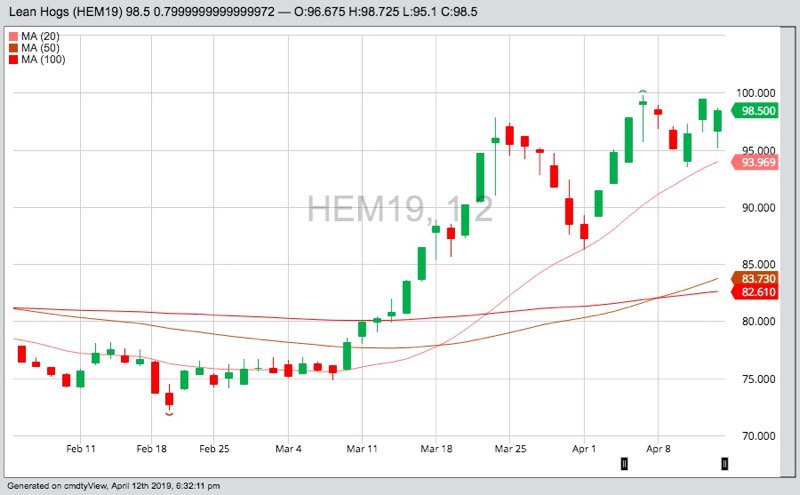Viewport: 800px width, 495px height.
Task: Click the 70.000 price axis label
Action: point(758,436)
